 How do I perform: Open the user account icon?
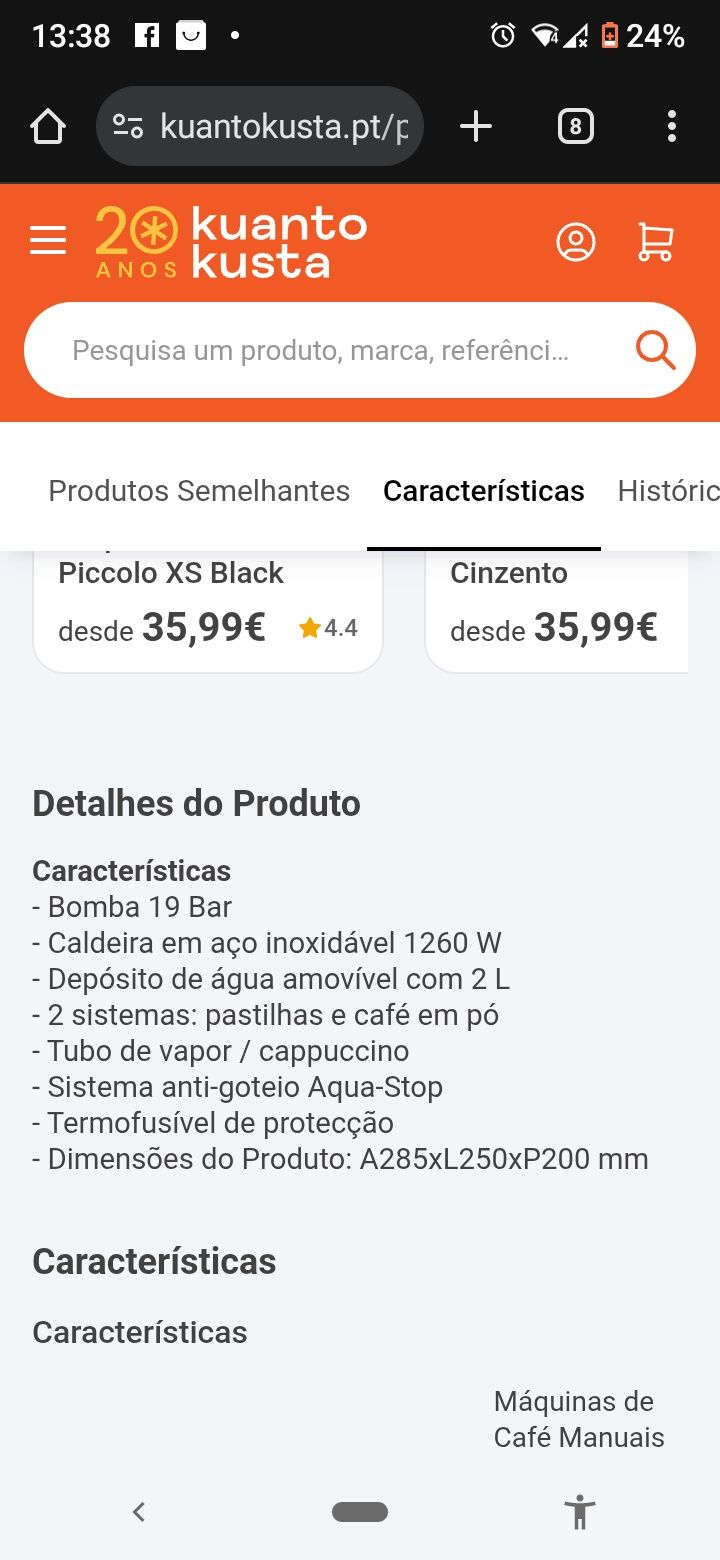[576, 242]
